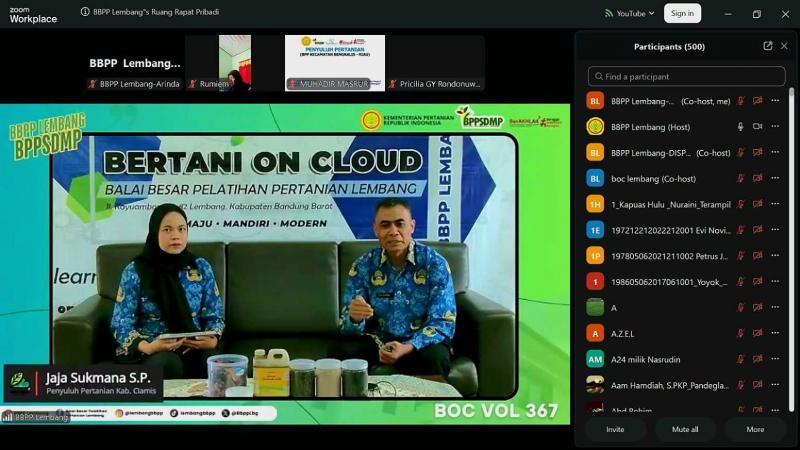
Task: Click muted mic icon of BBPP Lembang-DISP co-host
Action: tap(740, 153)
